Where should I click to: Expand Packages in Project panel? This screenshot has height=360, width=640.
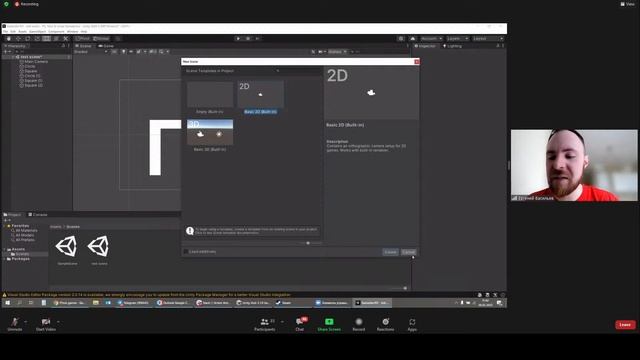click(4, 259)
